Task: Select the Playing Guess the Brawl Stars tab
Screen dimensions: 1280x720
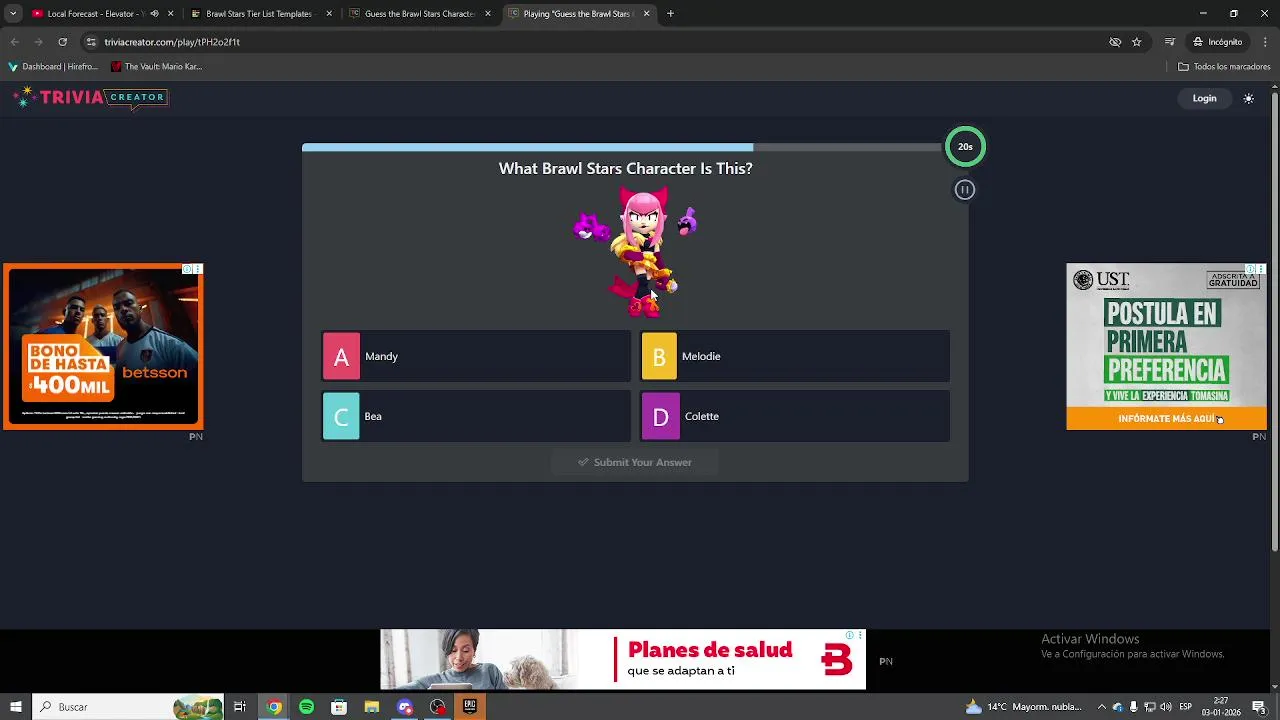Action: tap(578, 14)
